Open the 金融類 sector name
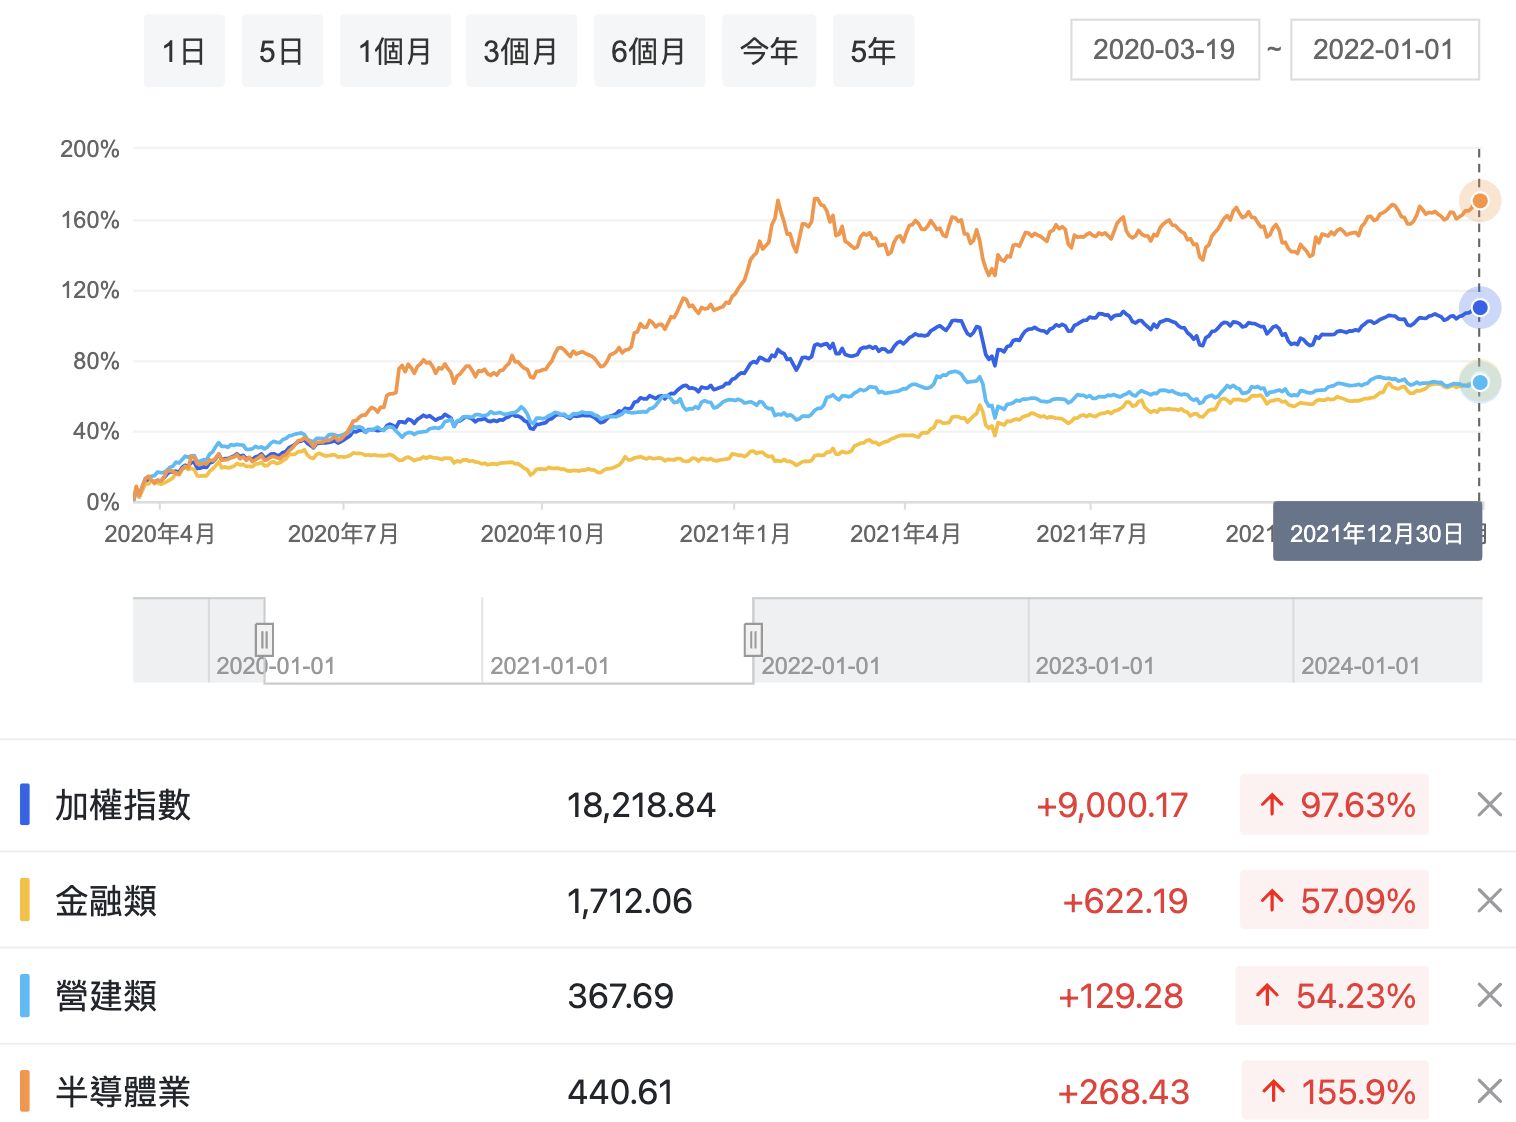This screenshot has height=1122, width=1516. [106, 901]
